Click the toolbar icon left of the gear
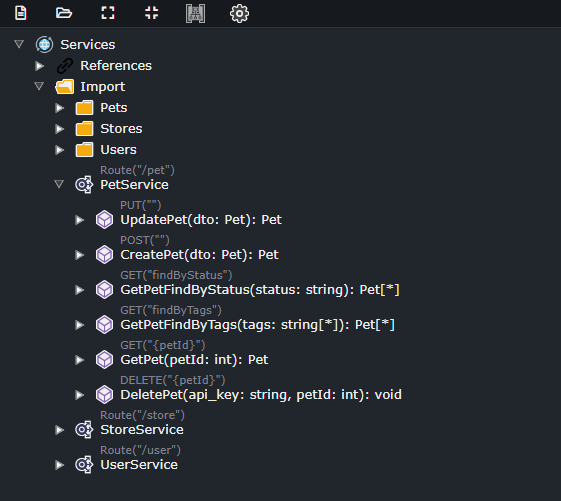561x501 pixels. (195, 14)
